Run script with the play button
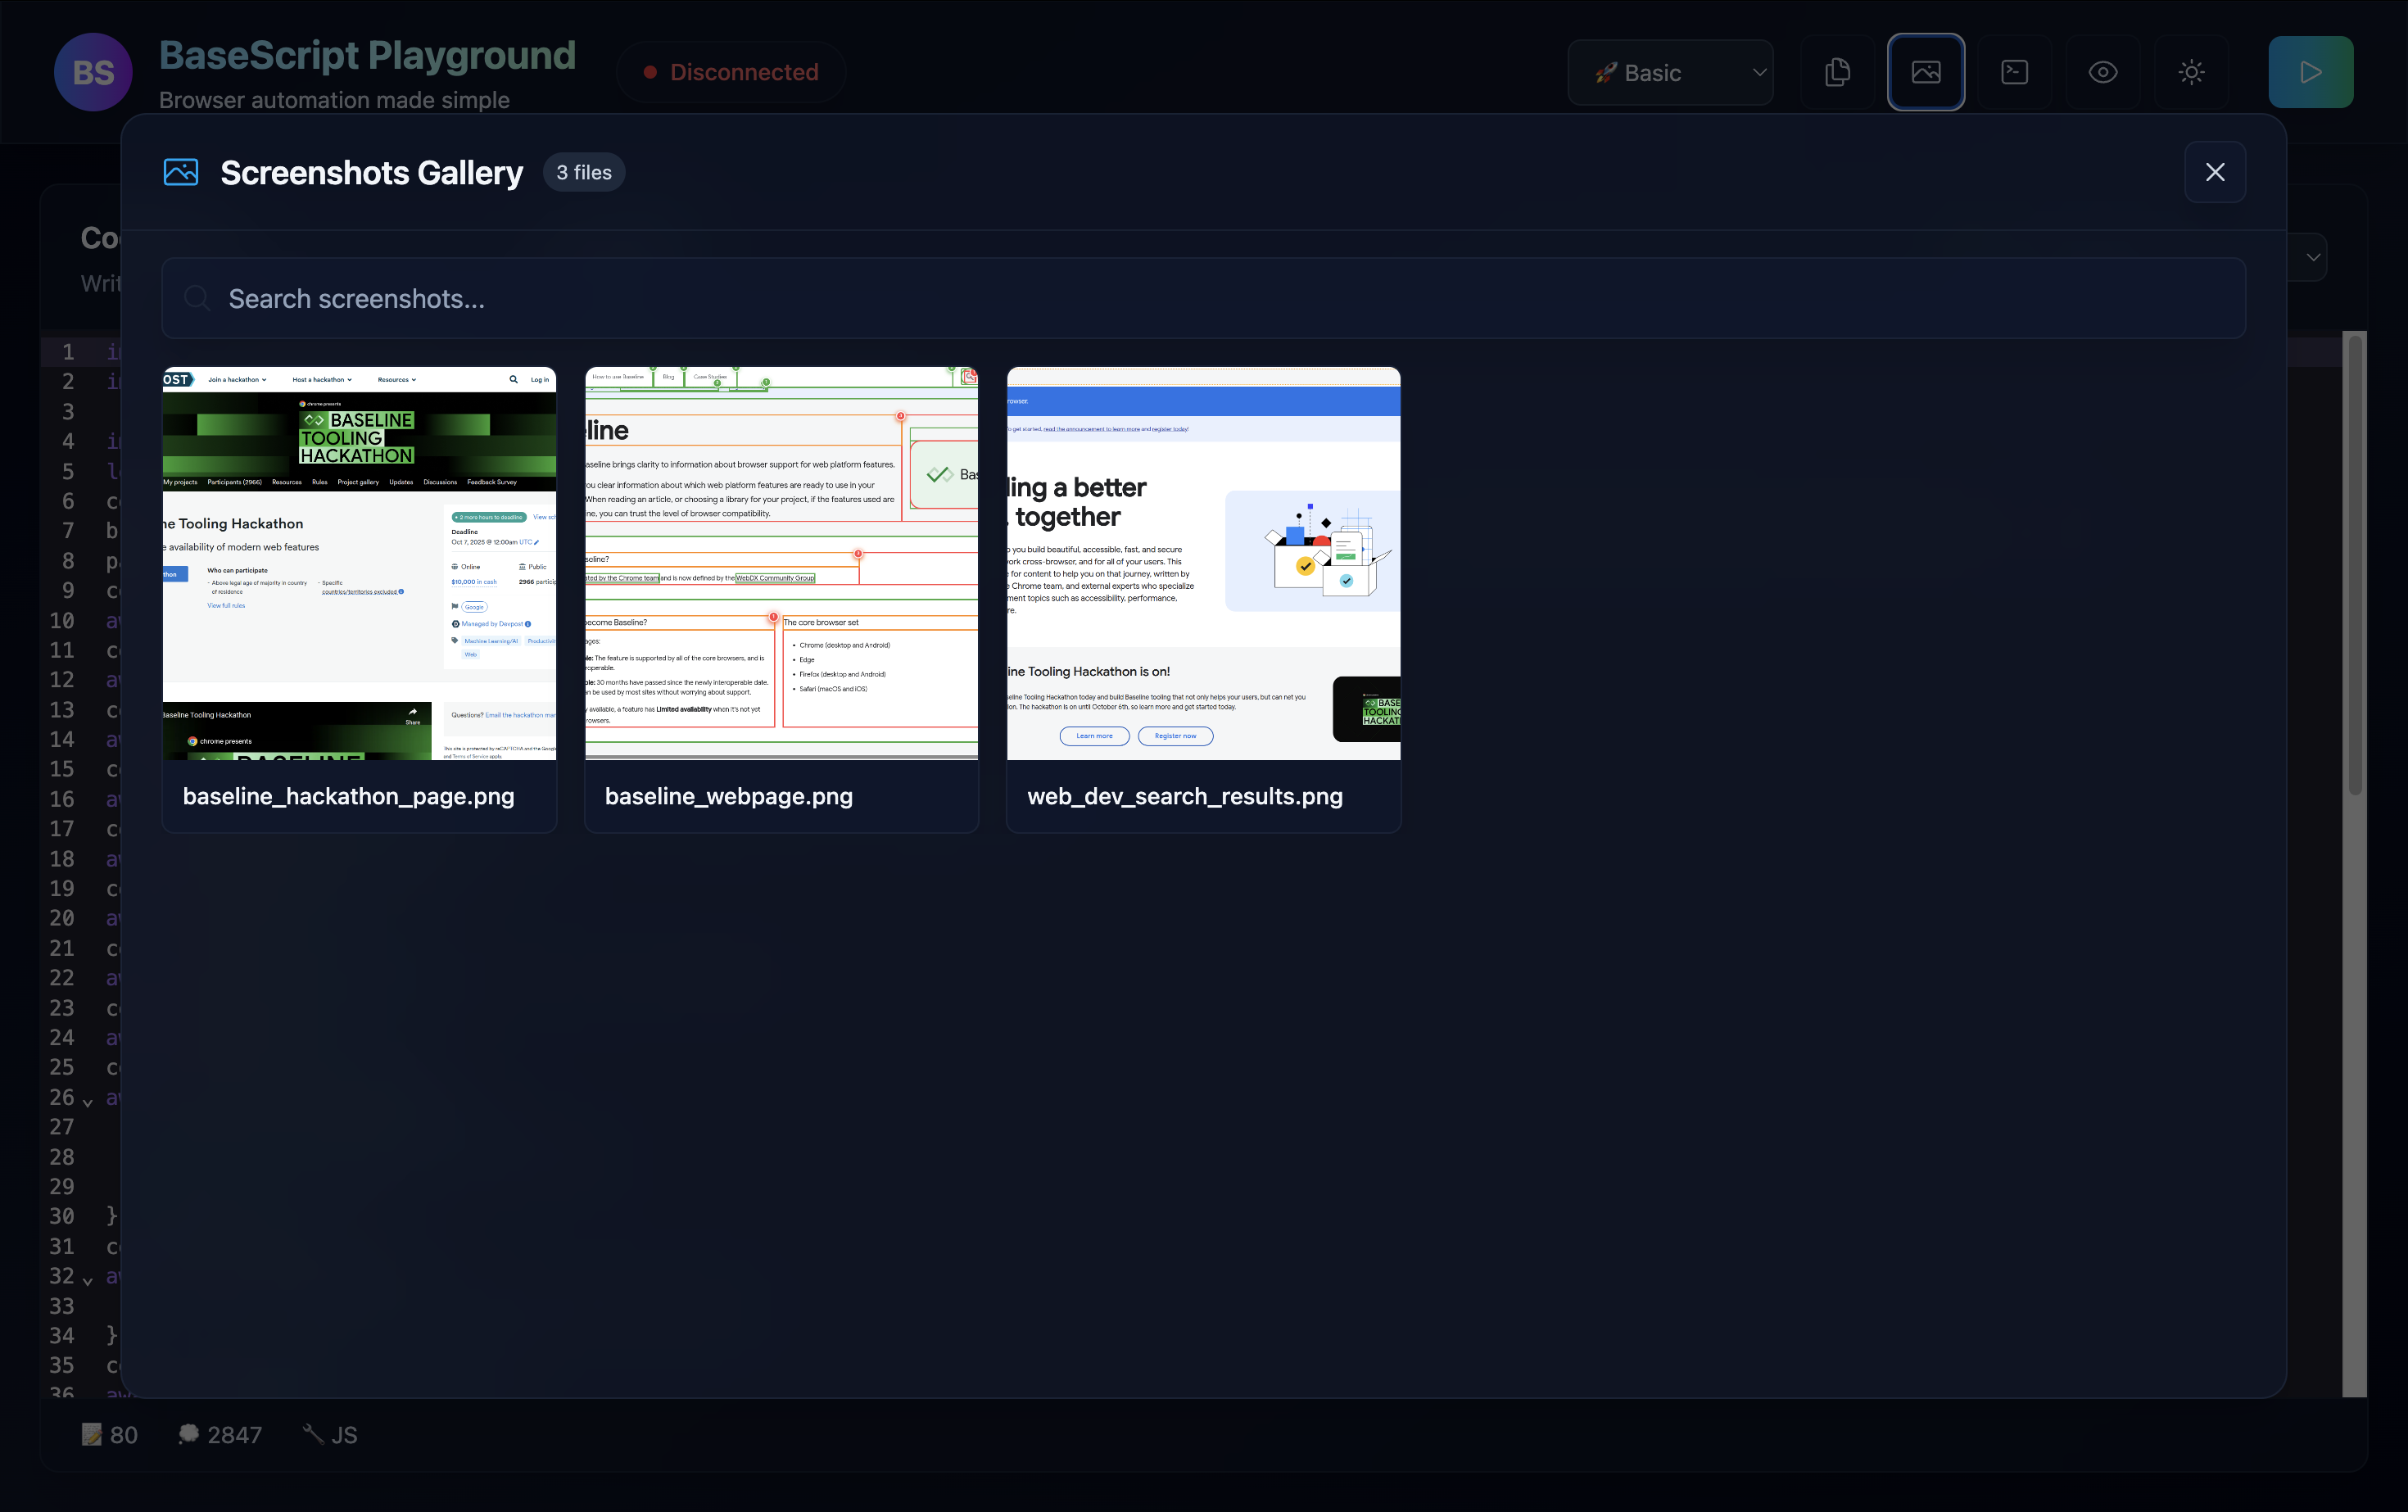The width and height of the screenshot is (2408, 1512). [2310, 72]
